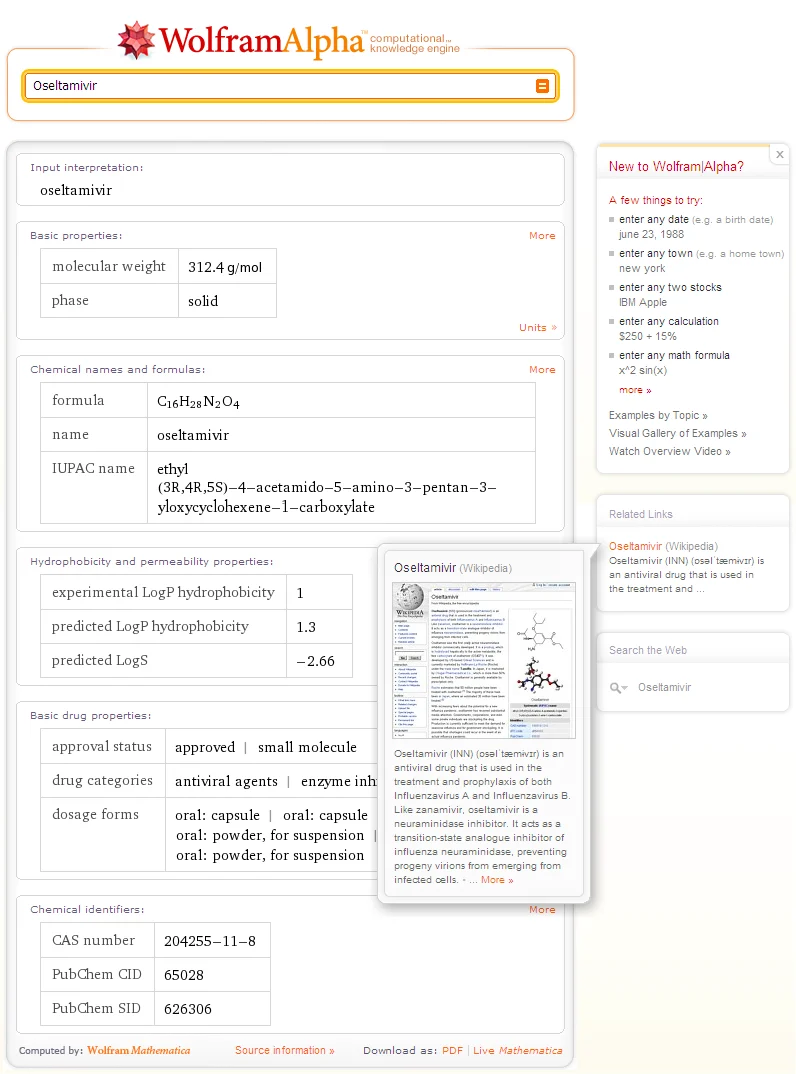Viewport: 796px width, 1074px height.
Task: Select PubChem CID value 65028
Action: pyautogui.click(x=184, y=975)
